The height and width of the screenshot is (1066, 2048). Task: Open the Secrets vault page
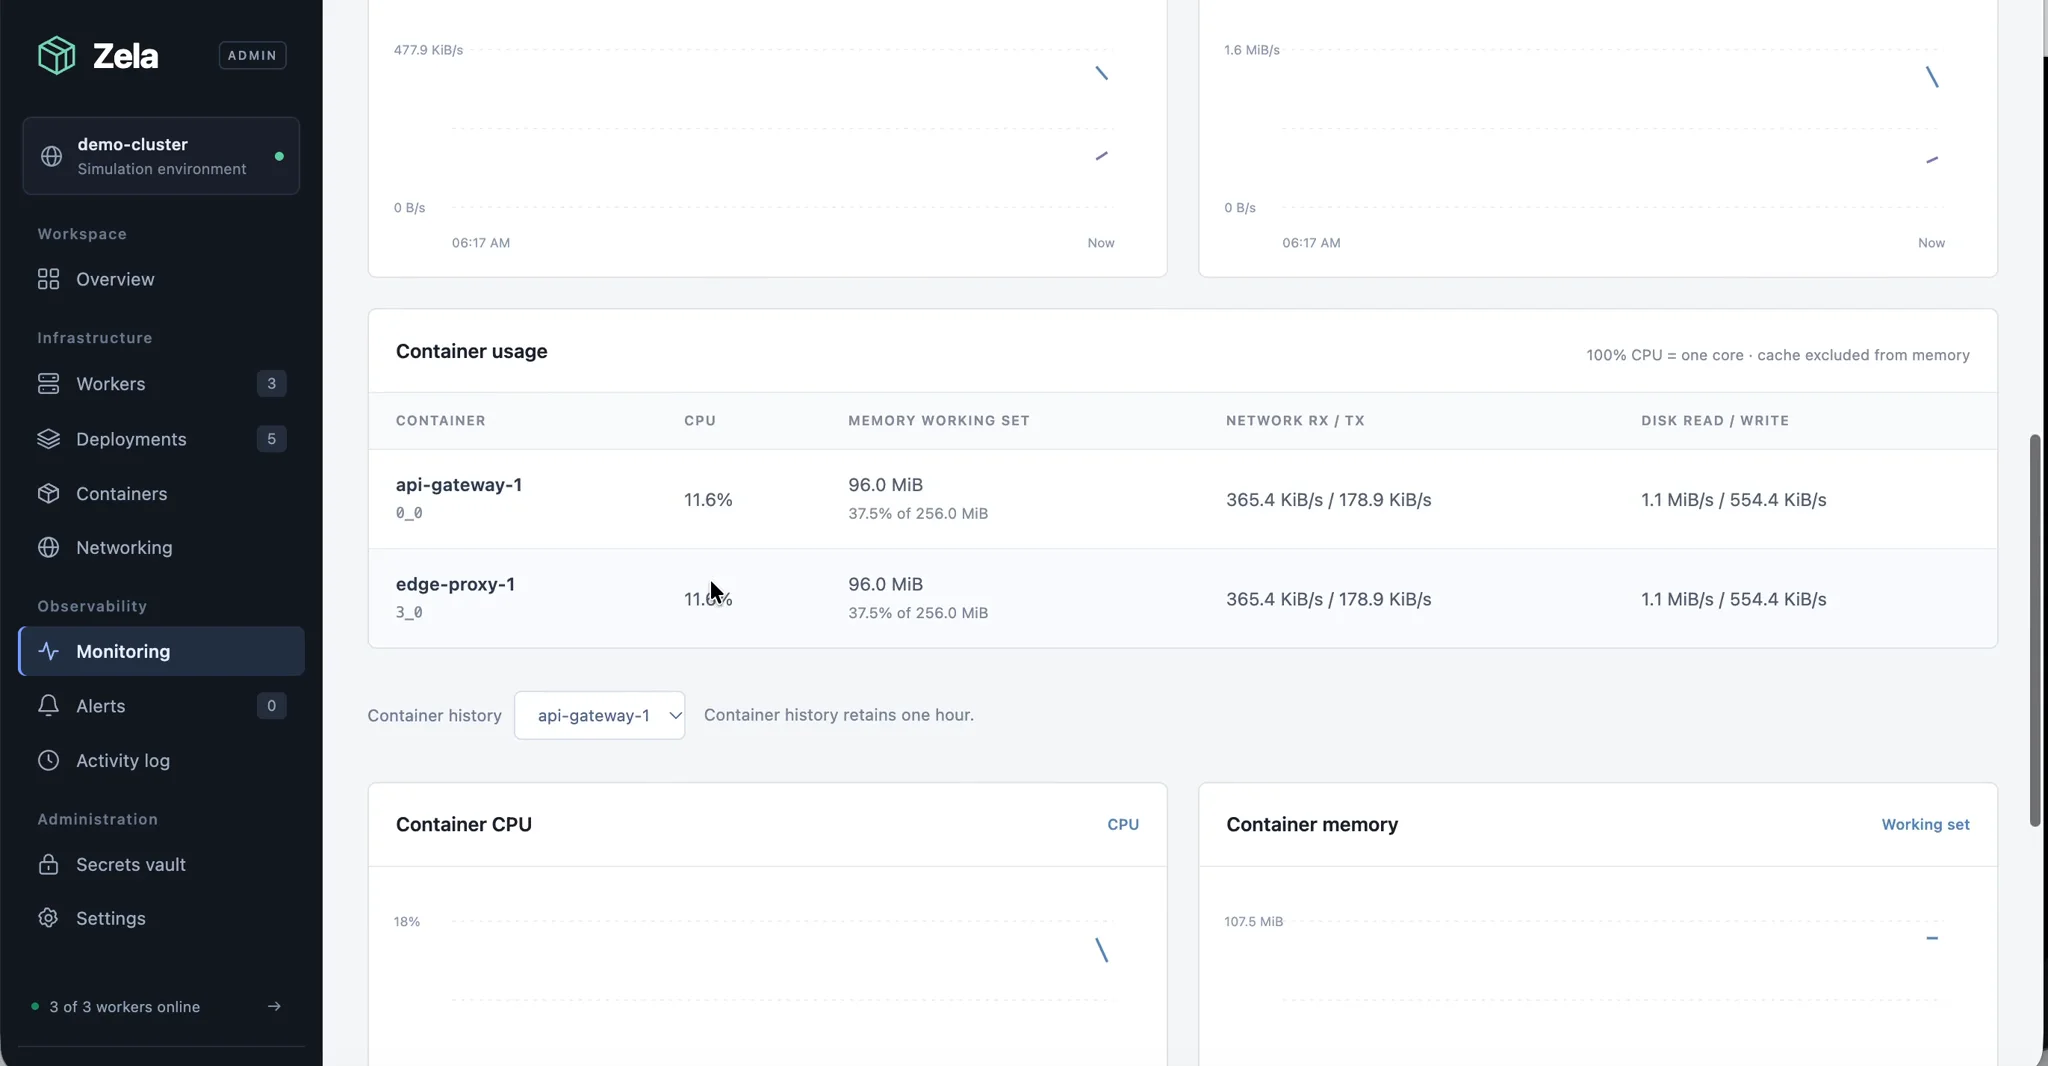tap(161, 865)
